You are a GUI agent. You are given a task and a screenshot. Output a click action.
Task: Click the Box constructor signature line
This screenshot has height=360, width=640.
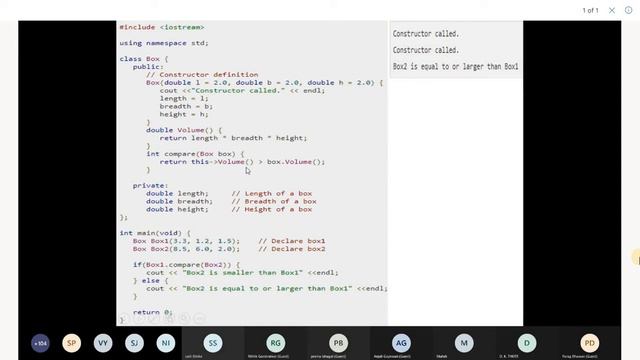point(264,82)
